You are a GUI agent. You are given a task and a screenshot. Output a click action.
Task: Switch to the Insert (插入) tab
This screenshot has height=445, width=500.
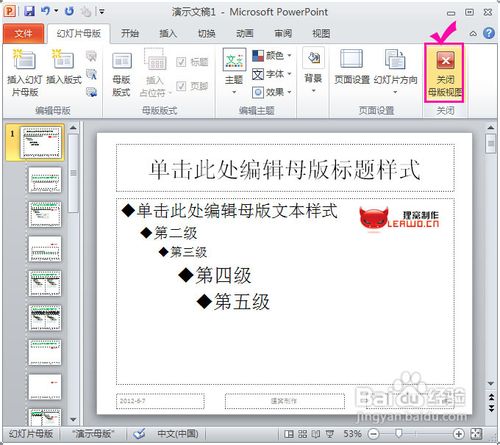[168, 34]
